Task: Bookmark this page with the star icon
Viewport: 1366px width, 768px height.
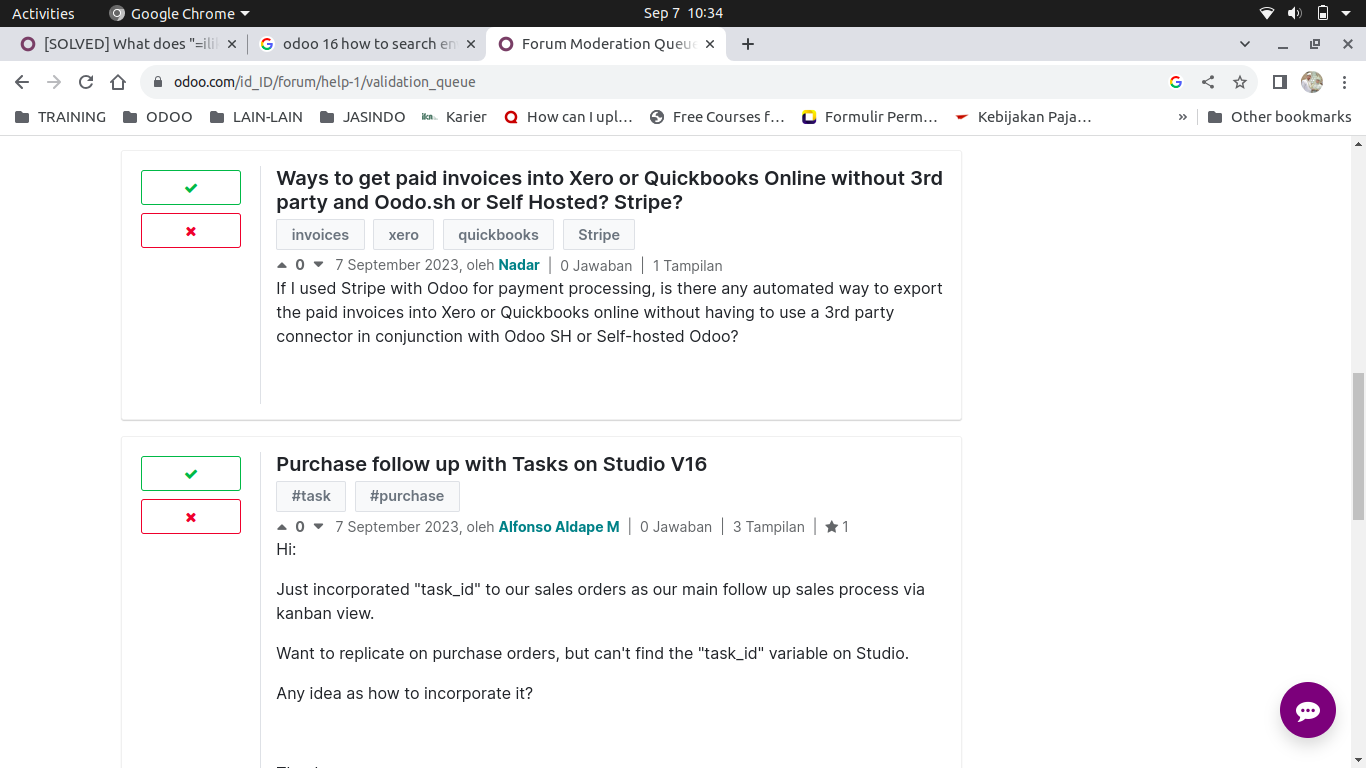Action: point(1240,82)
